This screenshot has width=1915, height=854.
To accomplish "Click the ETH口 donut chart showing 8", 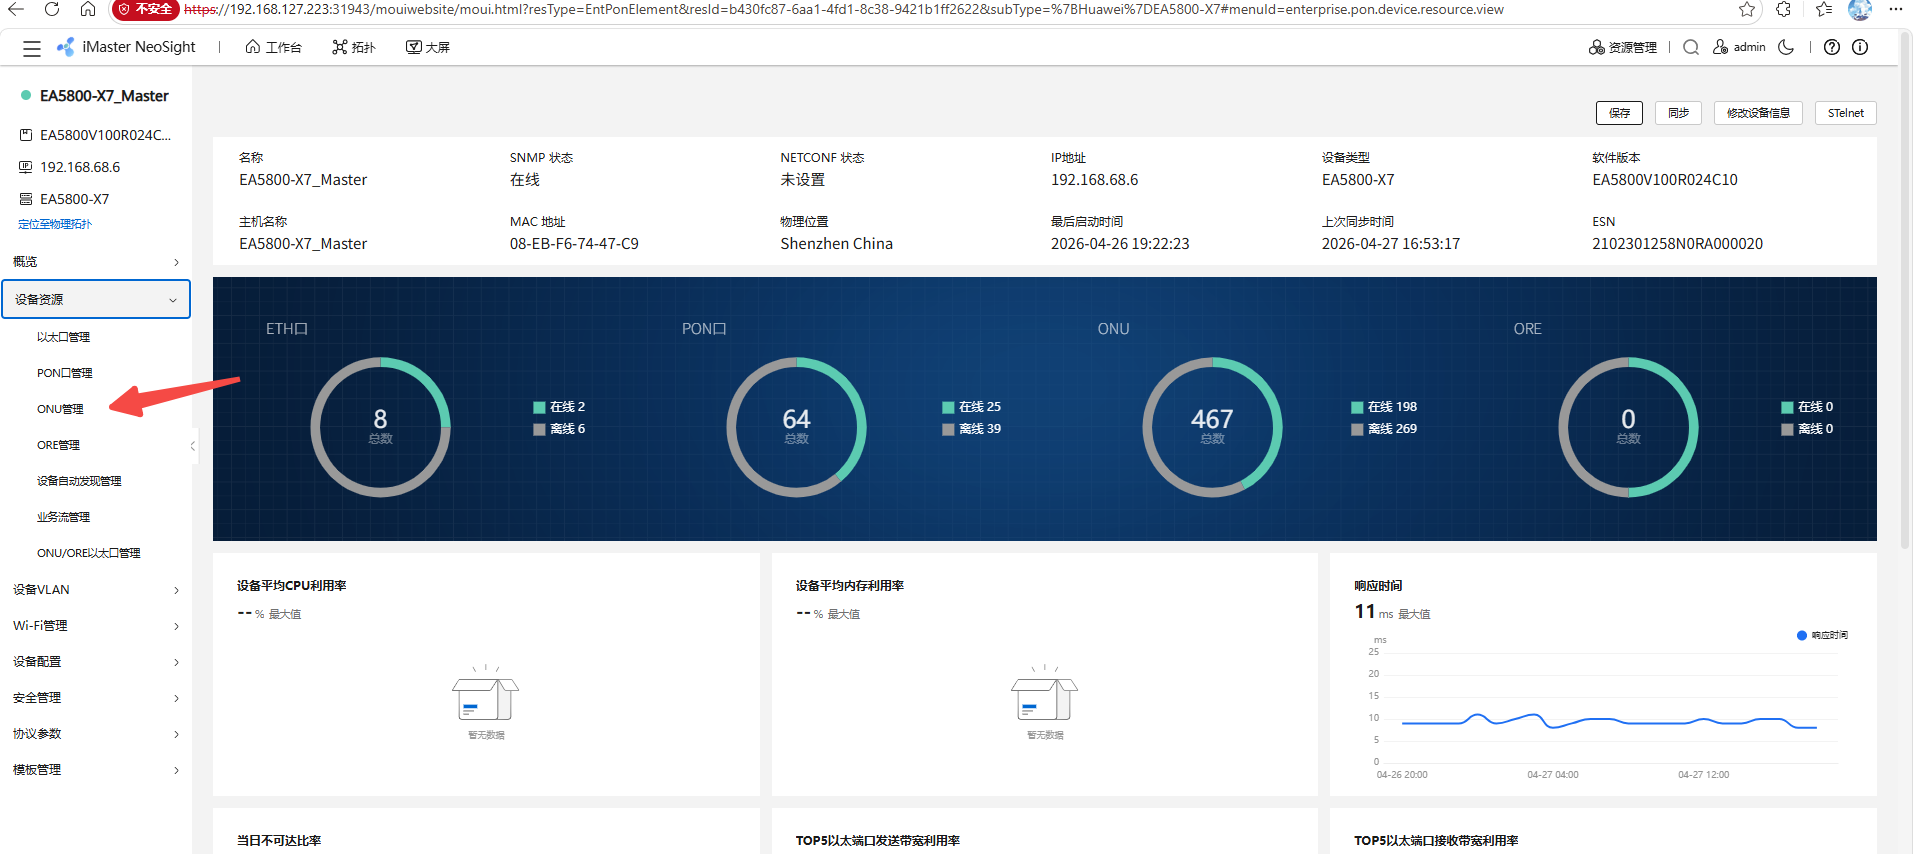I will coord(380,427).
